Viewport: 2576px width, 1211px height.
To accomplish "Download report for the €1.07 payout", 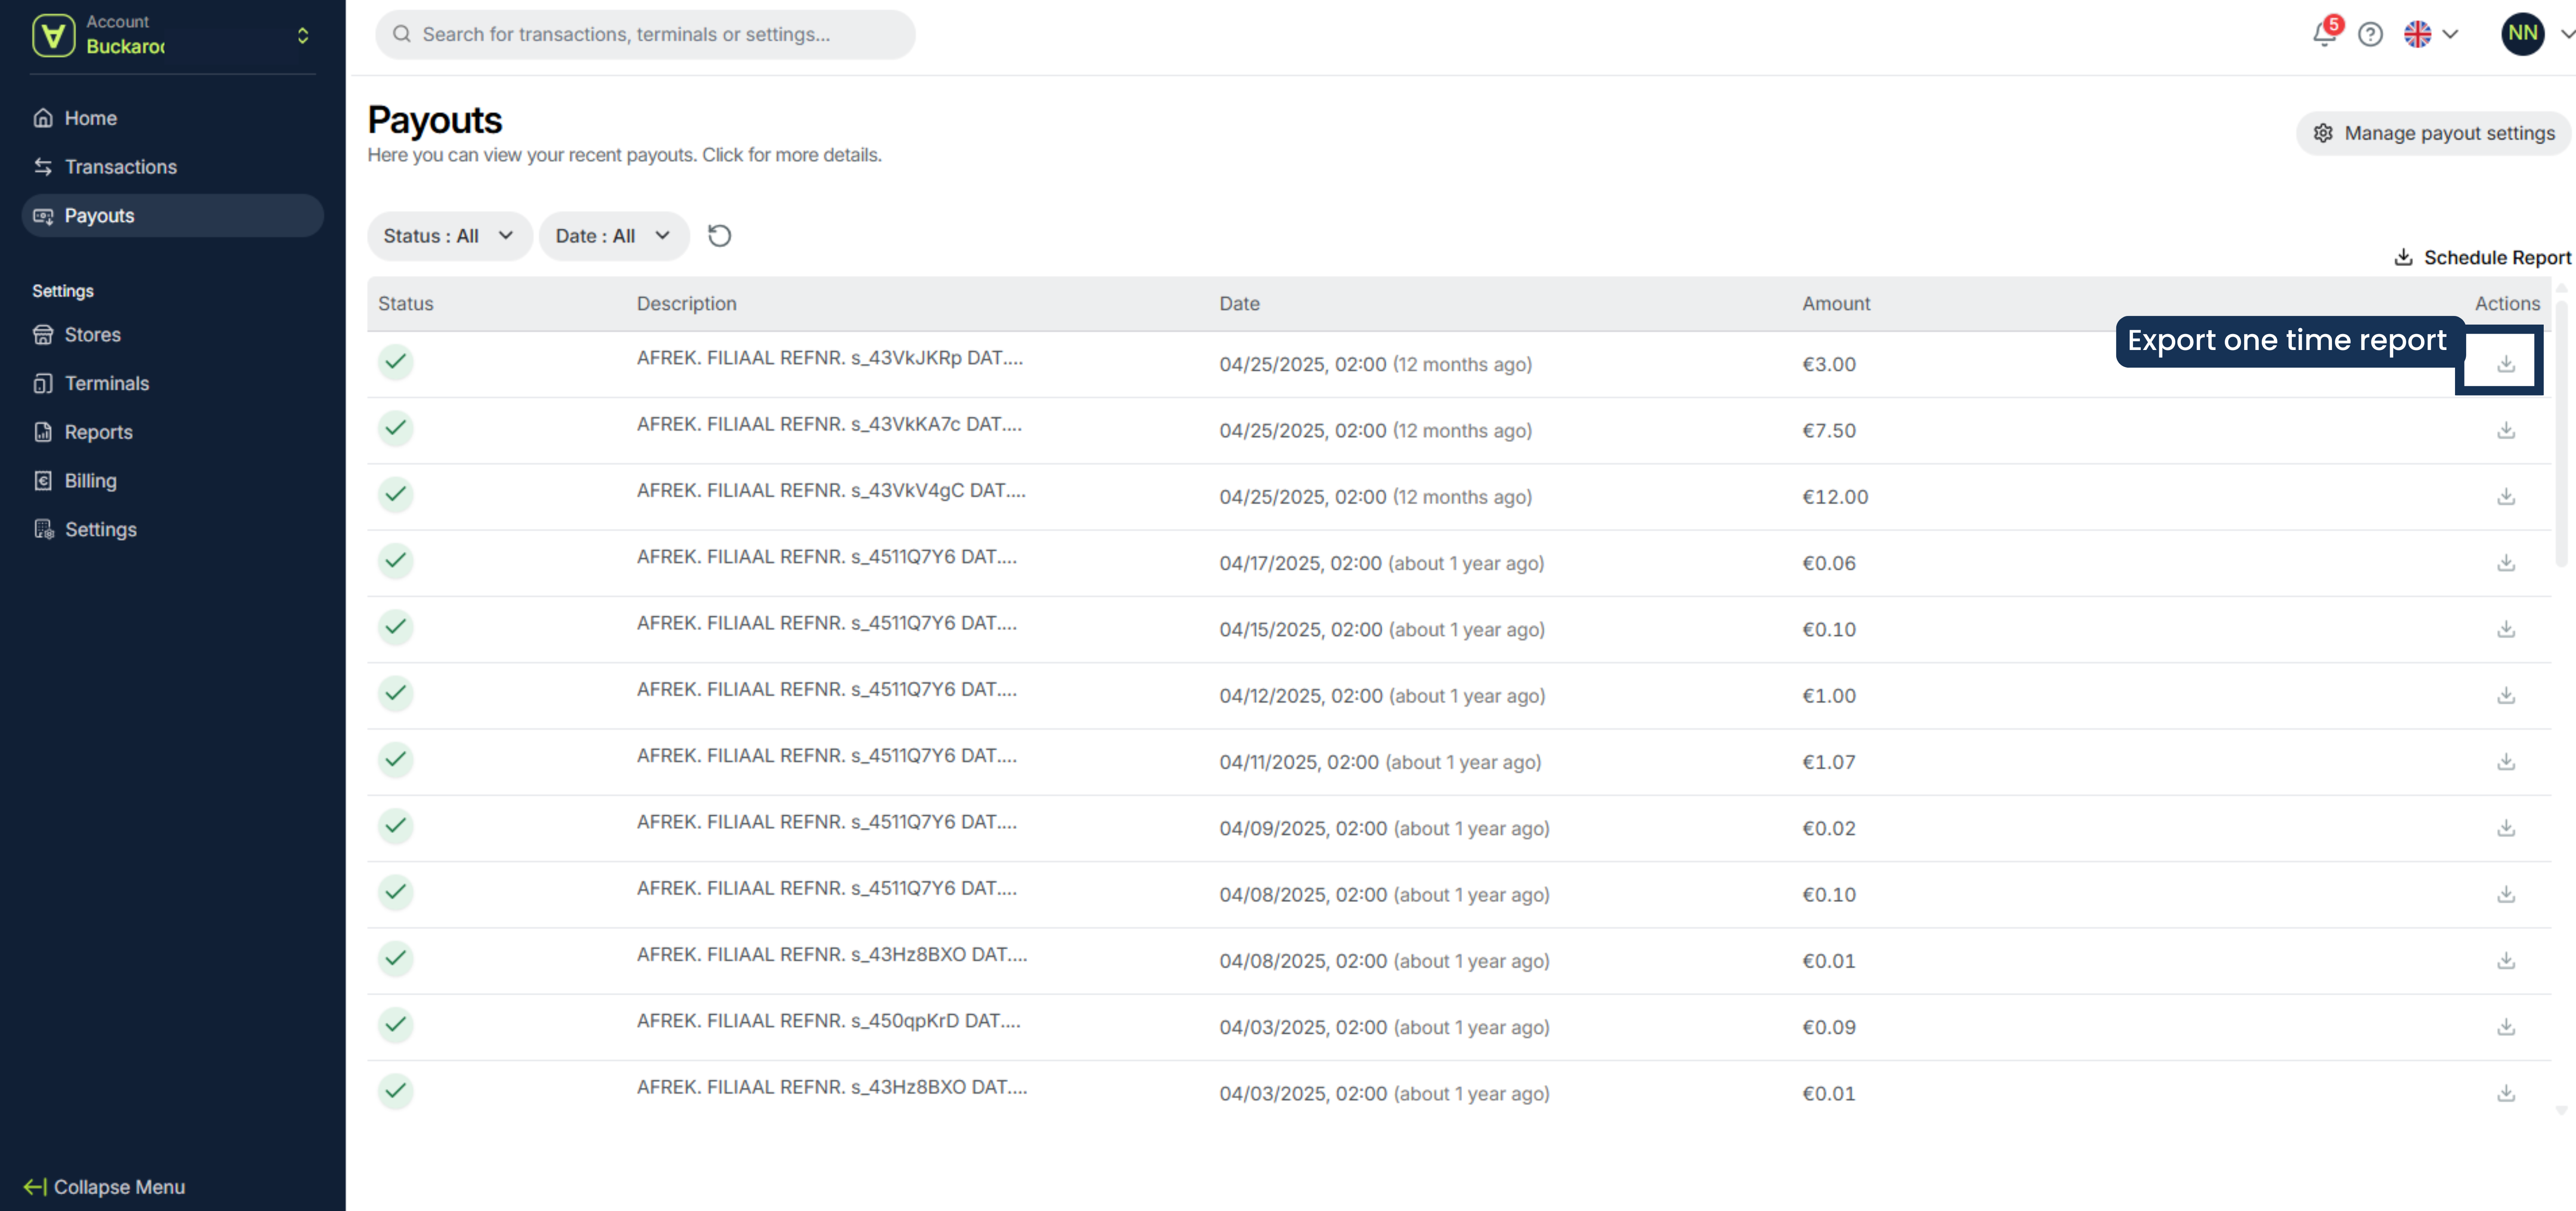I will point(2505,761).
